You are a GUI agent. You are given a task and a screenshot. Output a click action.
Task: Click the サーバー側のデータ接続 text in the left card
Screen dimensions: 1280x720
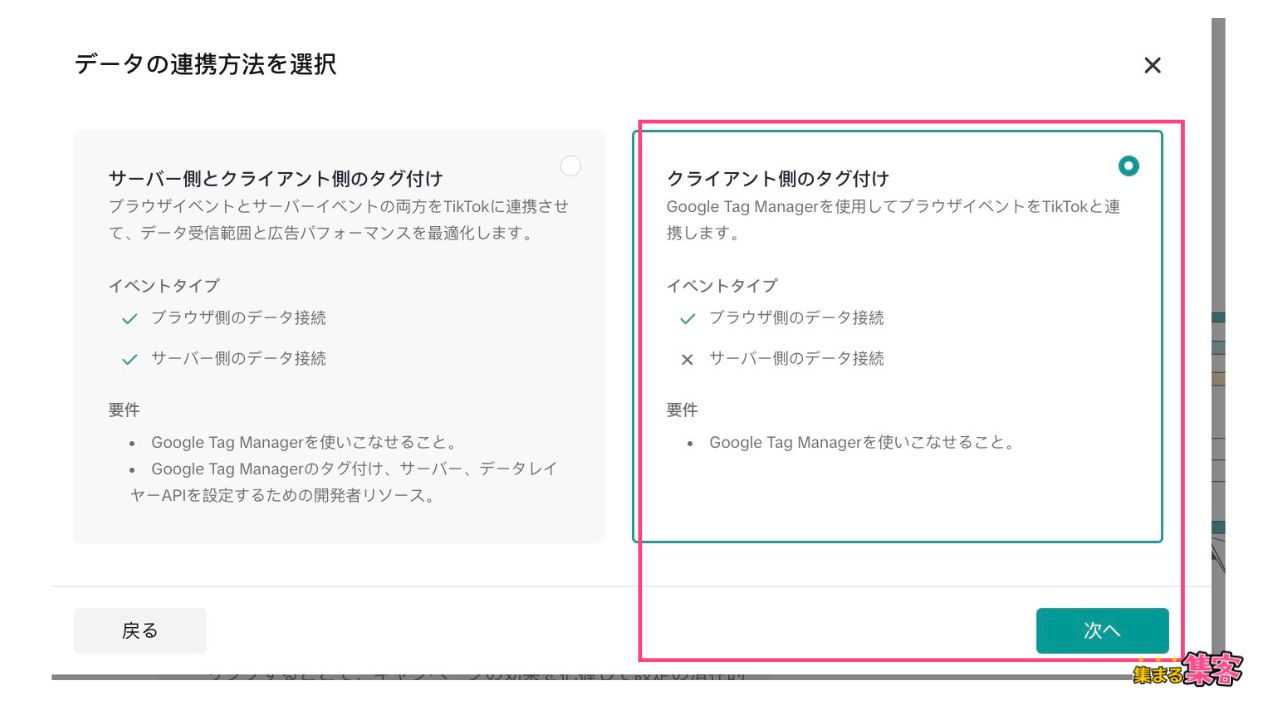click(x=238, y=358)
